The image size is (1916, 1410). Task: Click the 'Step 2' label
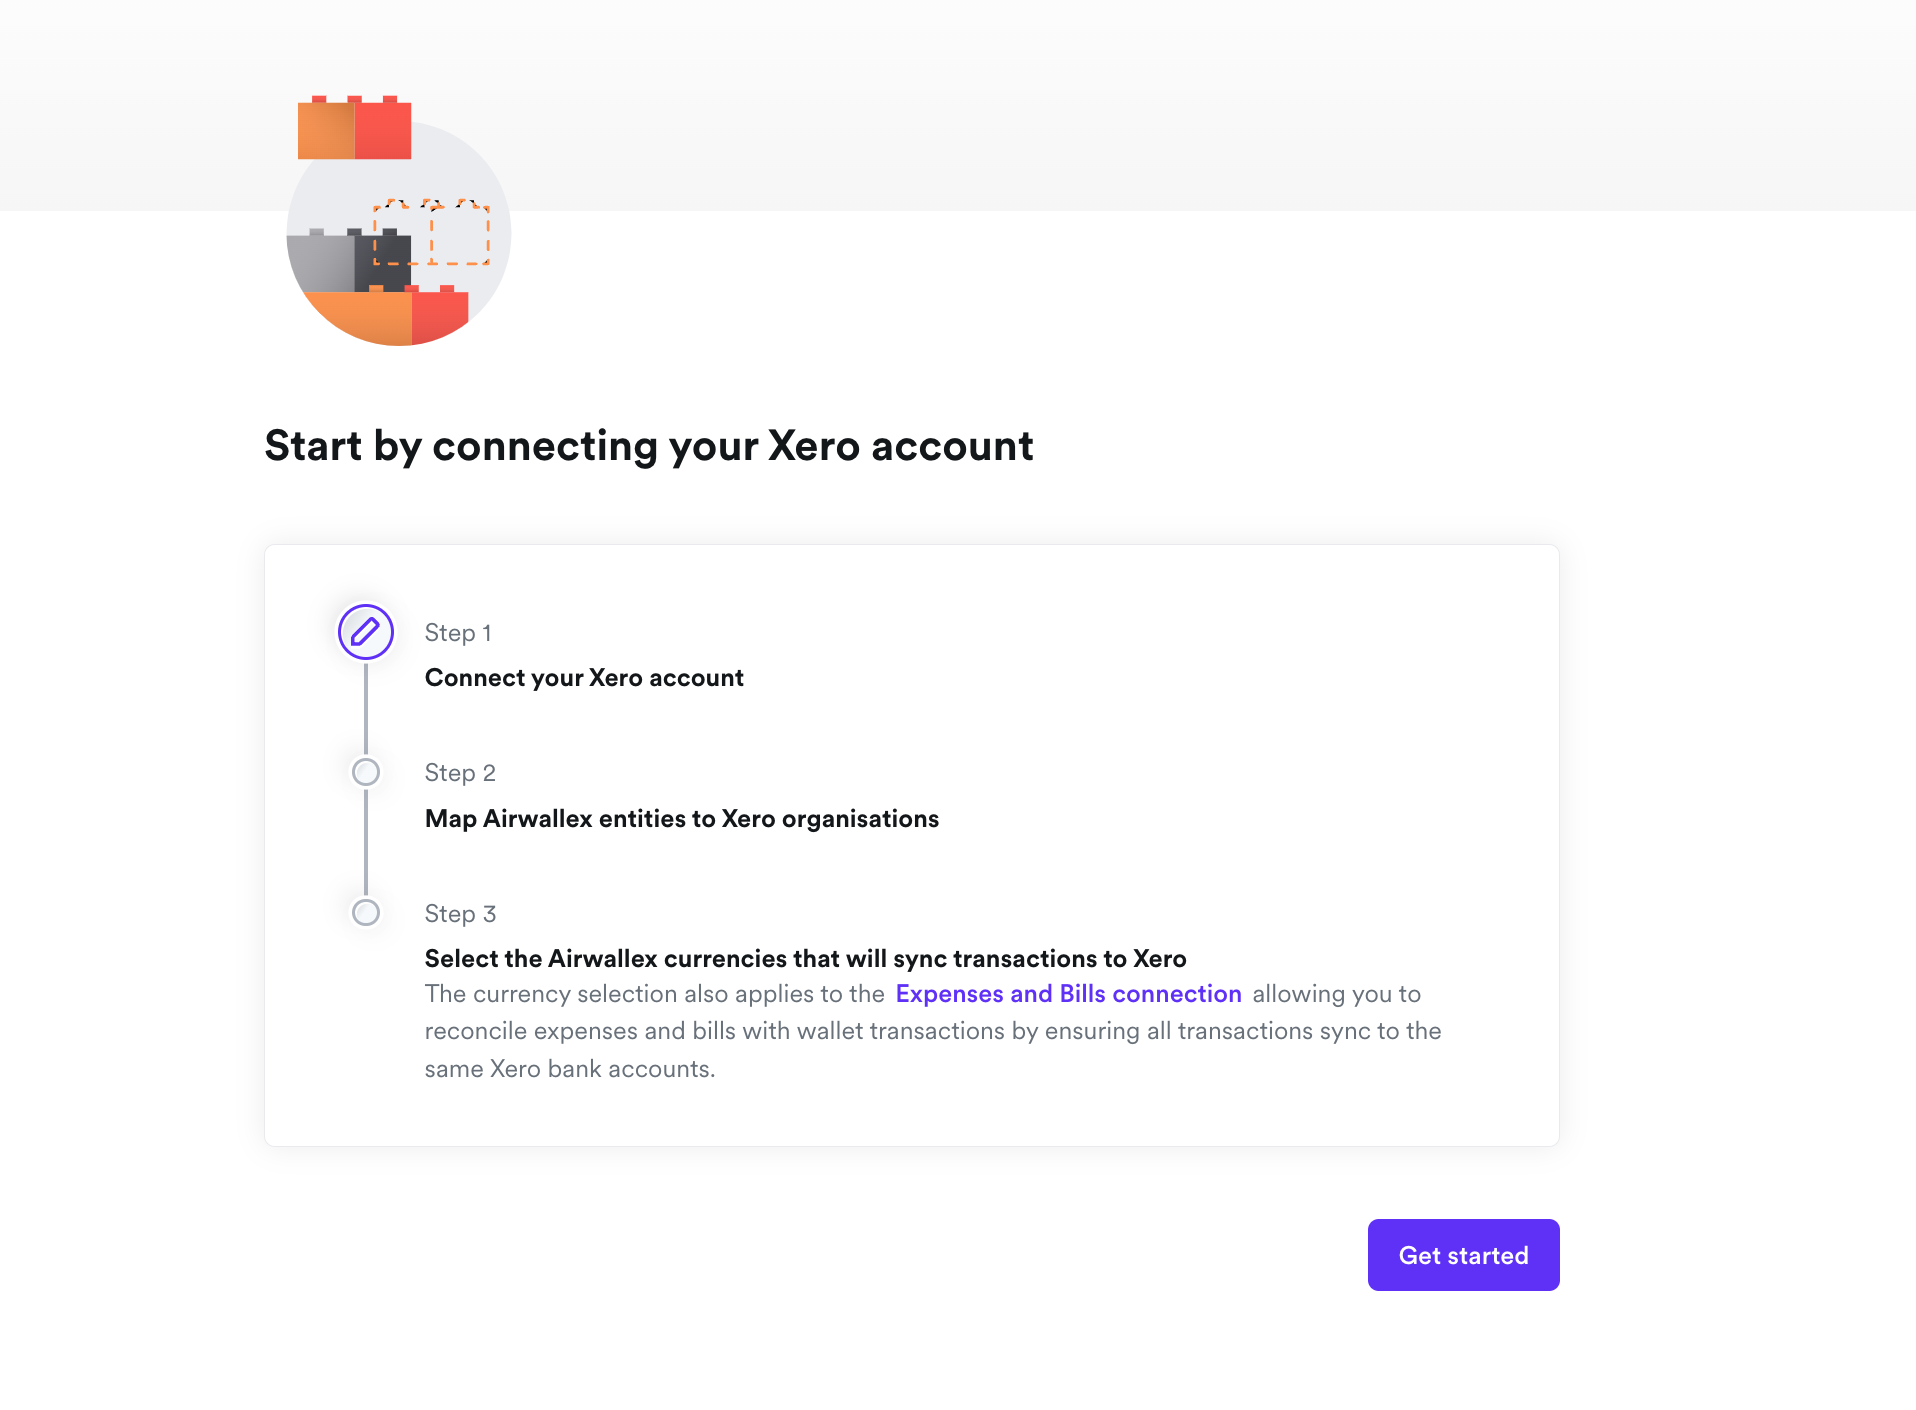click(x=460, y=773)
